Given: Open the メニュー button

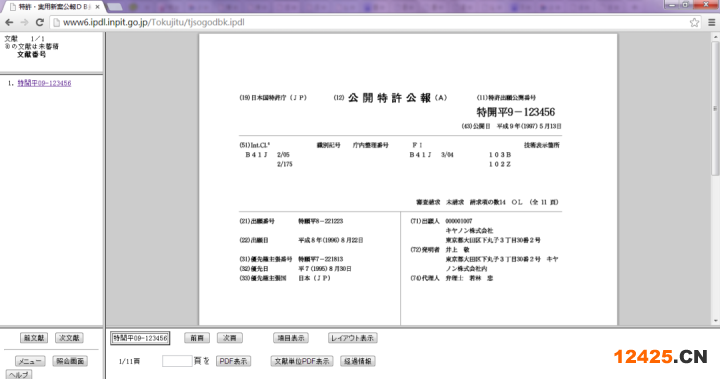Looking at the screenshot, I should pos(30,361).
